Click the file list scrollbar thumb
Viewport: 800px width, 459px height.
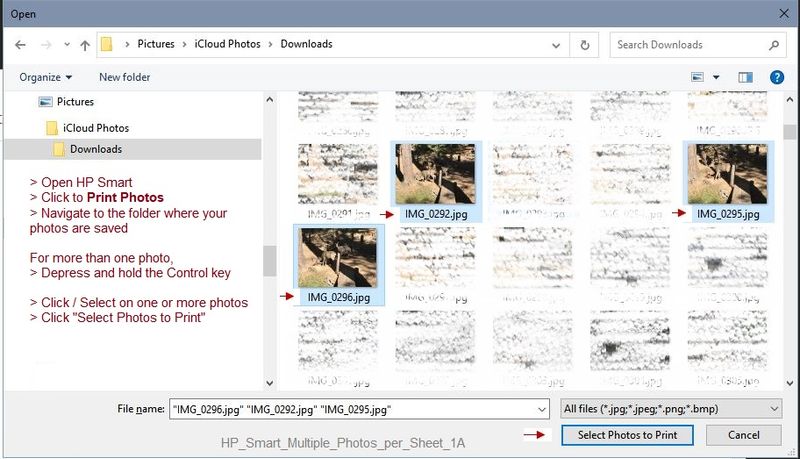click(x=790, y=132)
